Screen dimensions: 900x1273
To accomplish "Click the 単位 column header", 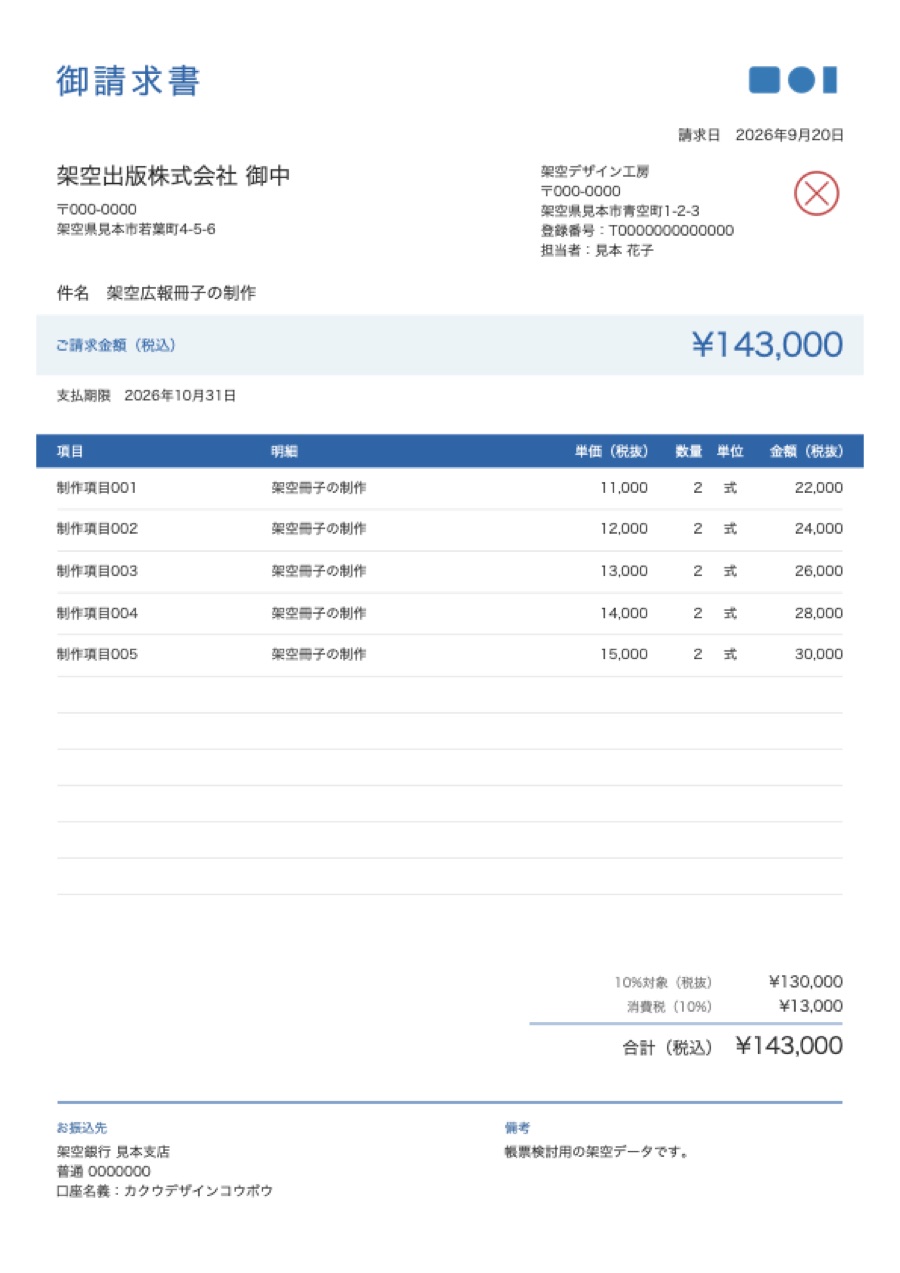I will [730, 451].
